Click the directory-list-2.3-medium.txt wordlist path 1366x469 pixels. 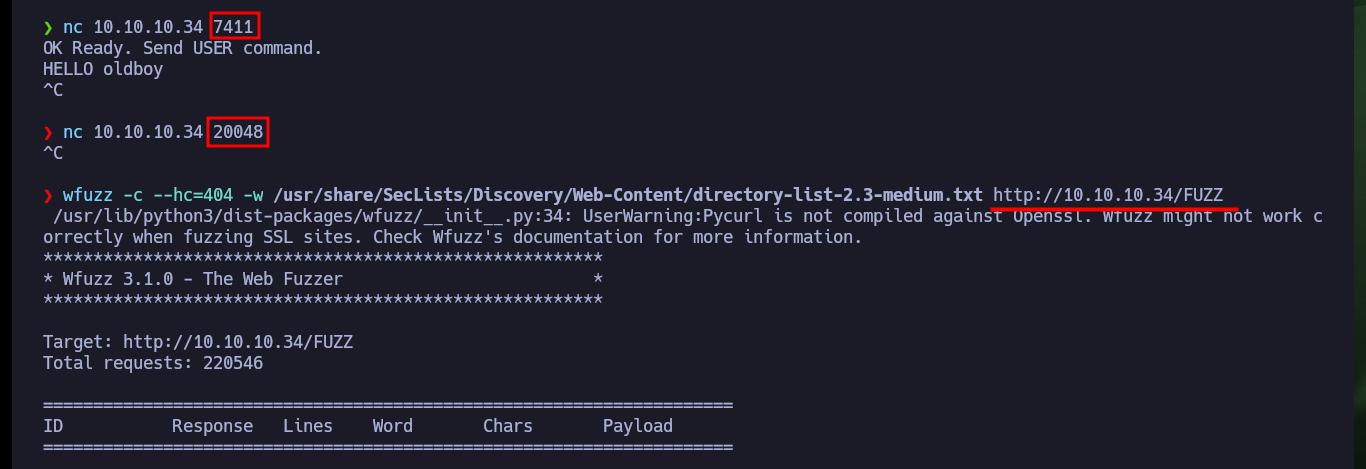coord(628,195)
